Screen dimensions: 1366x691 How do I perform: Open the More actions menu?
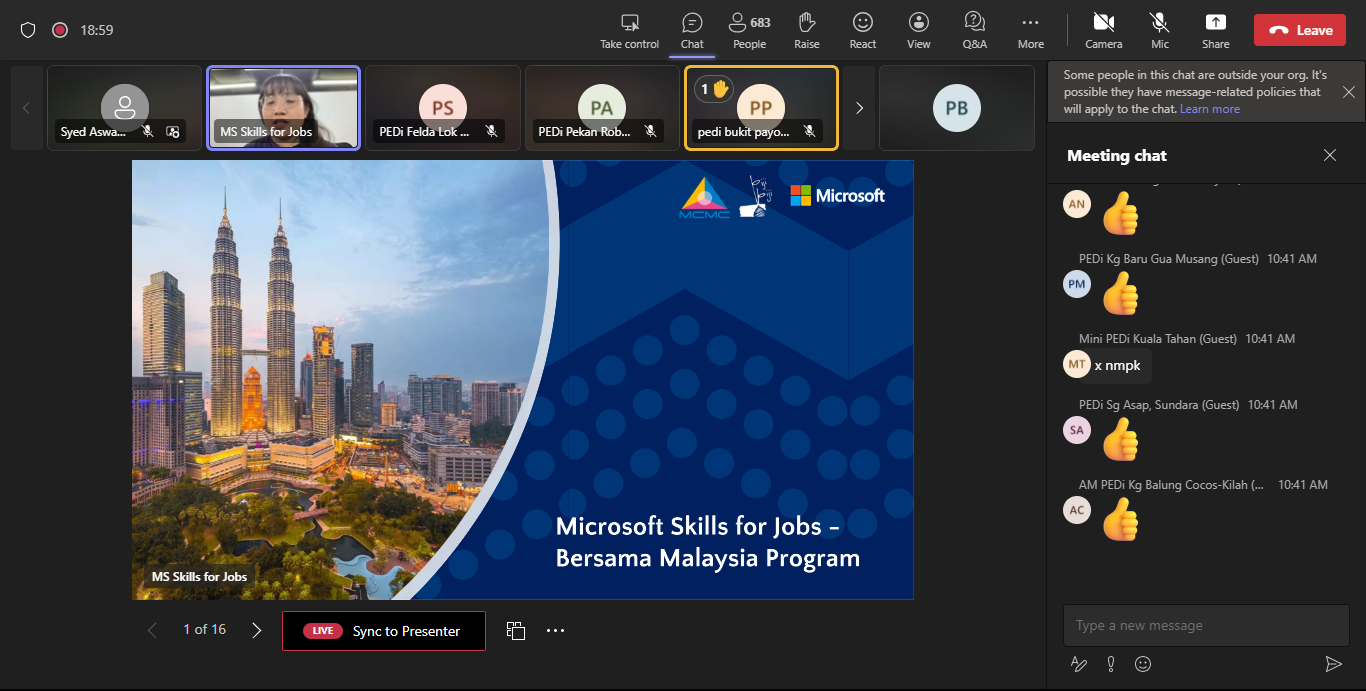click(1031, 31)
